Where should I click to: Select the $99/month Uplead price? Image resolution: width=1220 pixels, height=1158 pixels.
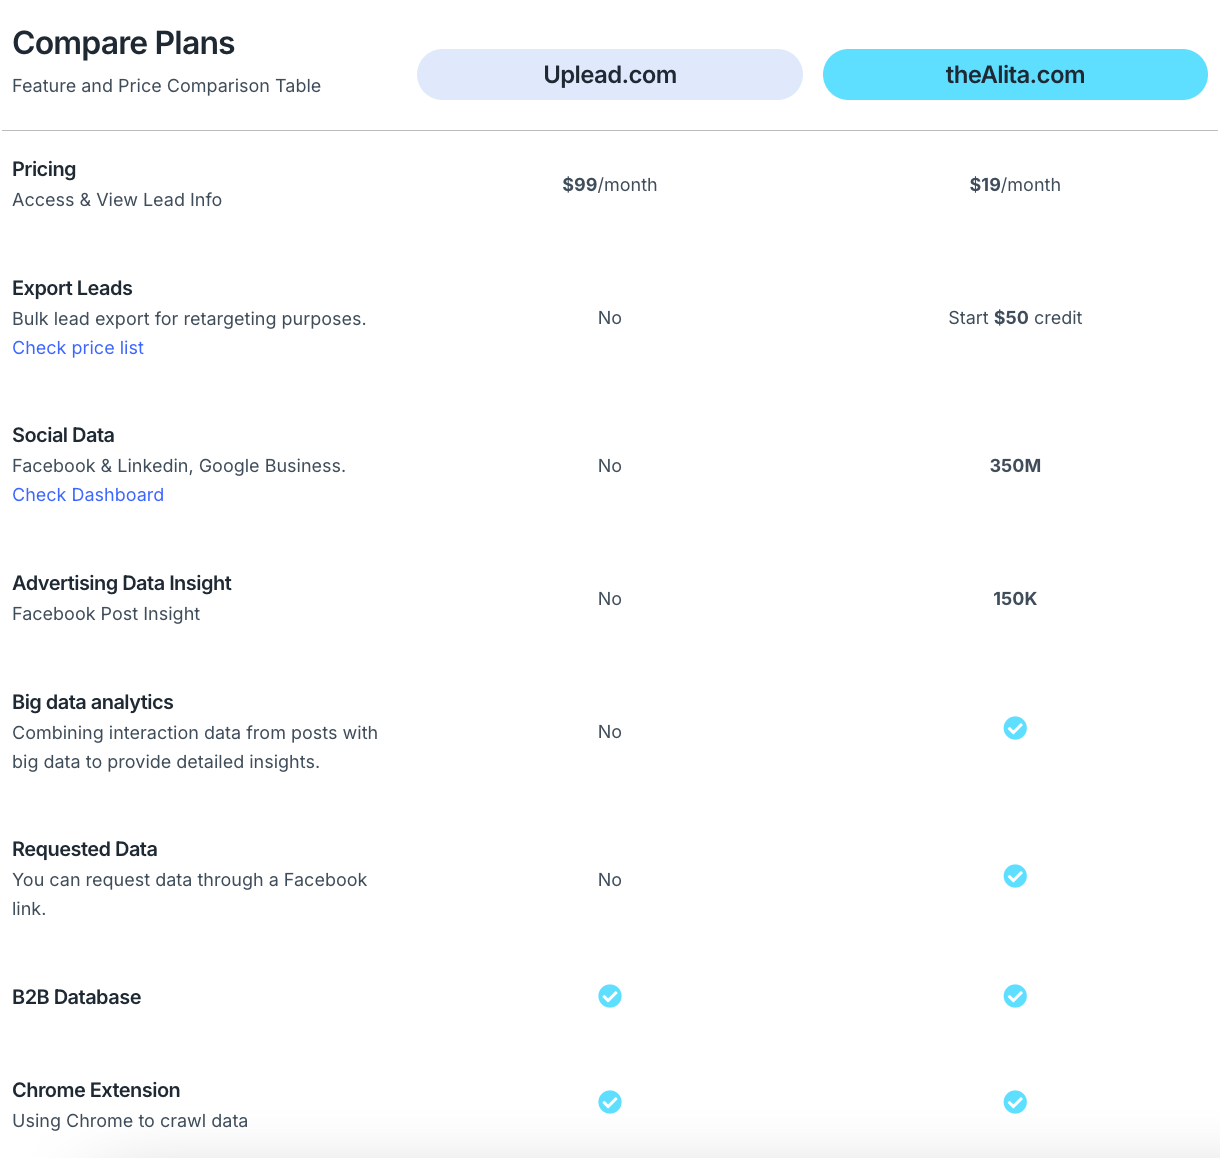click(x=610, y=185)
